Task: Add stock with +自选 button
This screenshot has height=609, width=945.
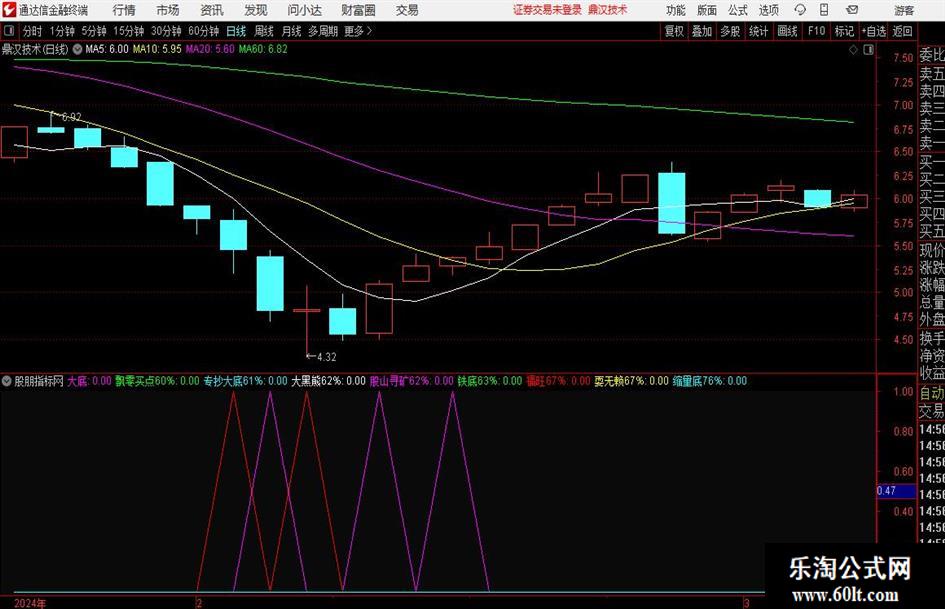Action: 874,31
